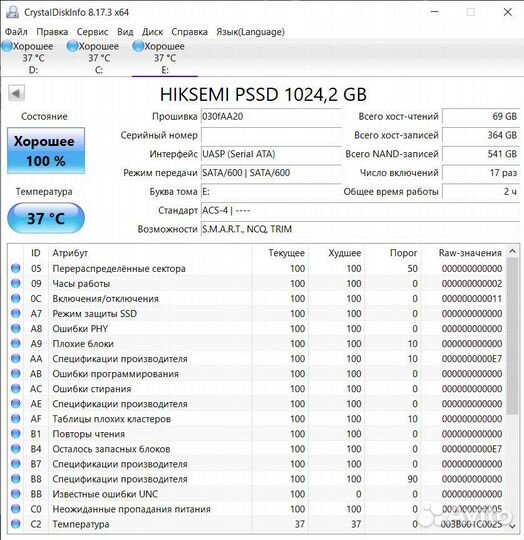
Task: Click status icon of Таблицы плохих кластеров row
Action: click(16, 419)
